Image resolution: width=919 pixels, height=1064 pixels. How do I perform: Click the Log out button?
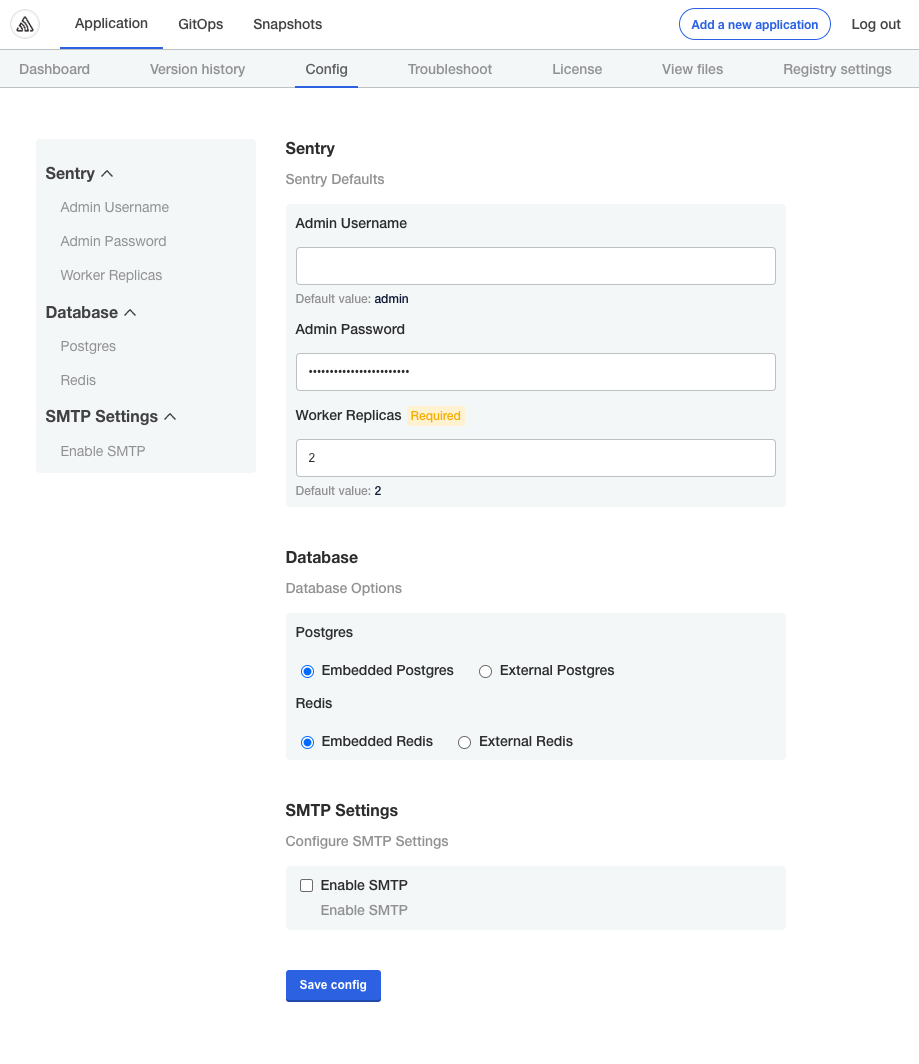tap(875, 24)
